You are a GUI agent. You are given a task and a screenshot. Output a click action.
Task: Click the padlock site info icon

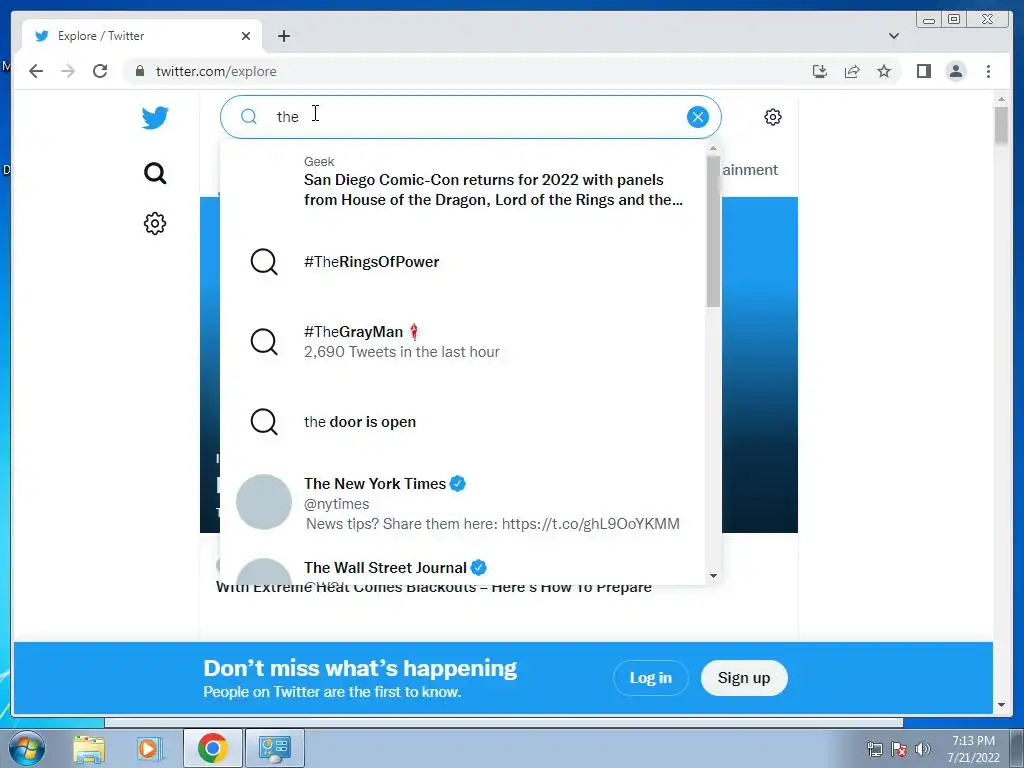tap(140, 71)
